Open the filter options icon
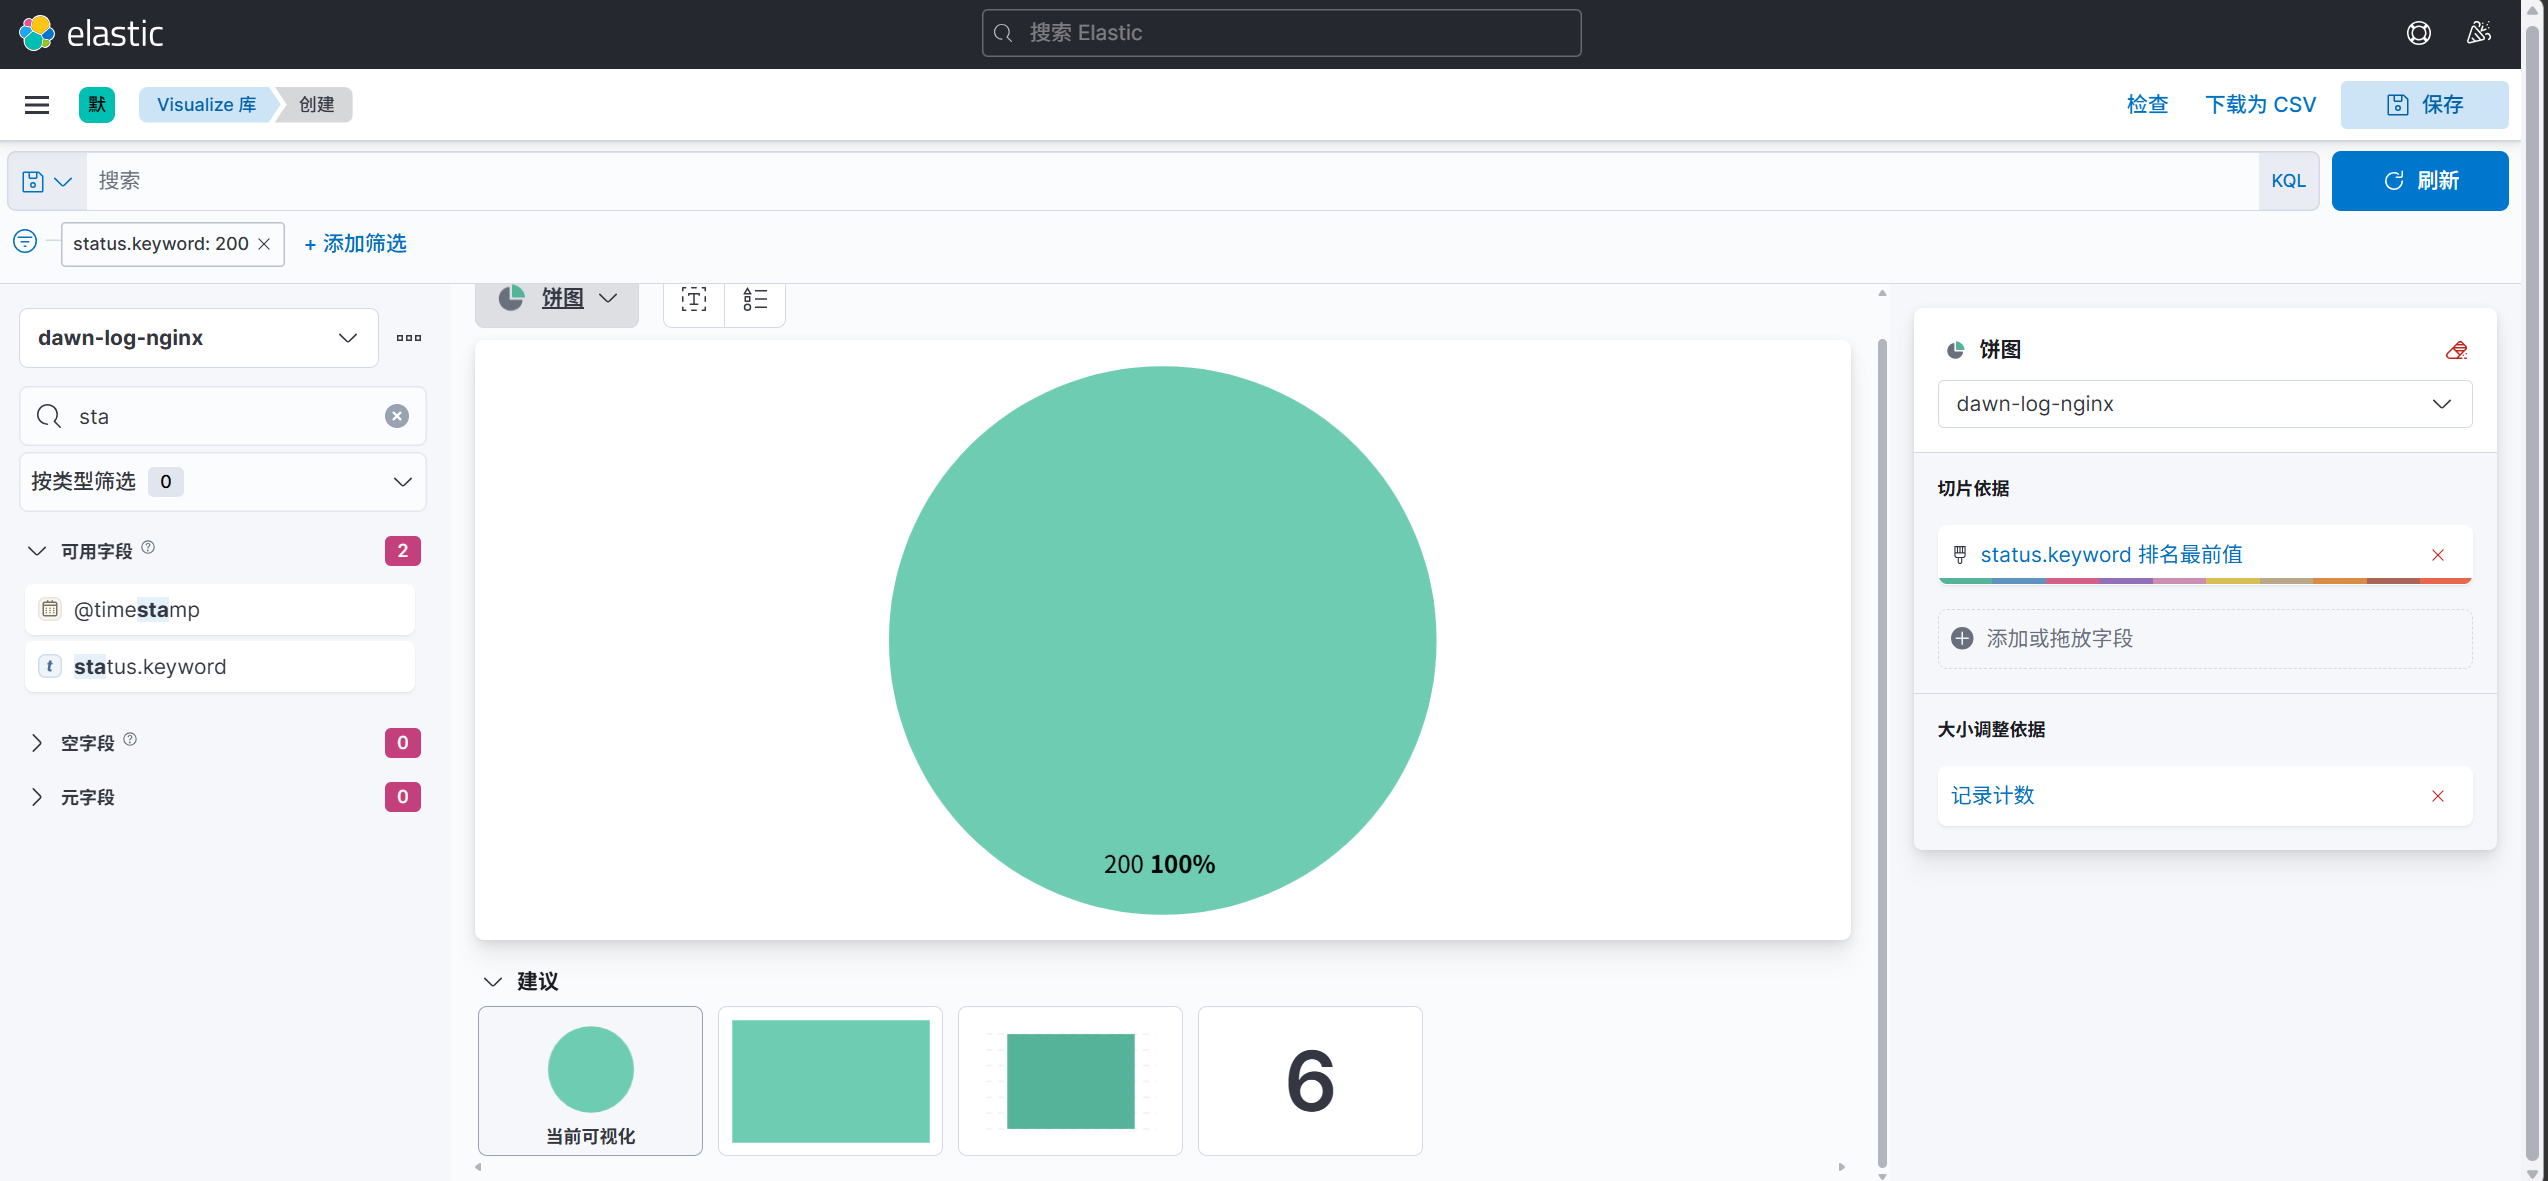The height and width of the screenshot is (1181, 2548). (x=25, y=241)
